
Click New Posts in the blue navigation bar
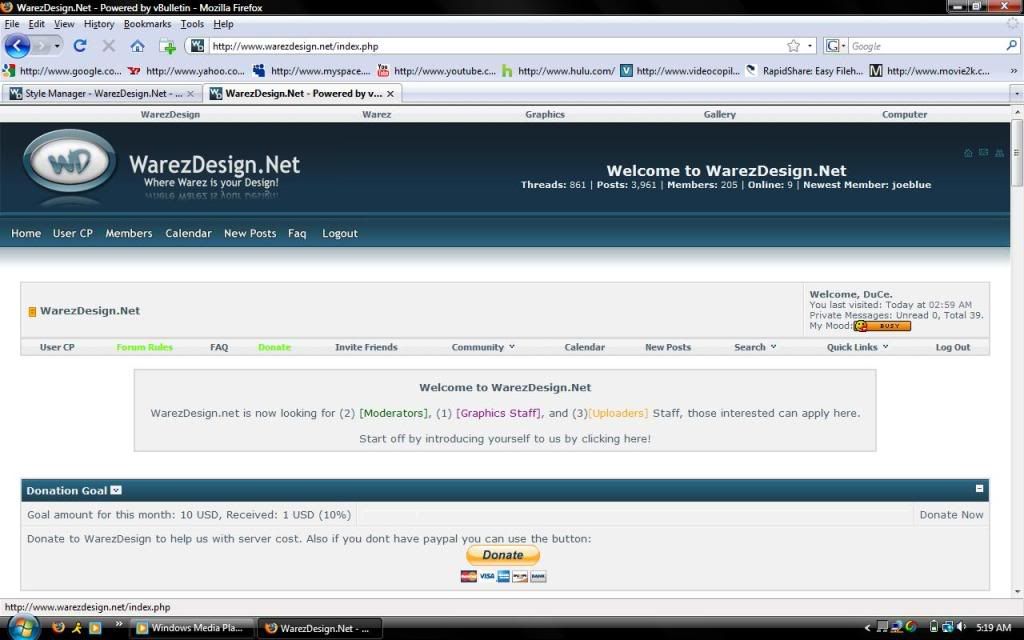pyautogui.click(x=249, y=233)
